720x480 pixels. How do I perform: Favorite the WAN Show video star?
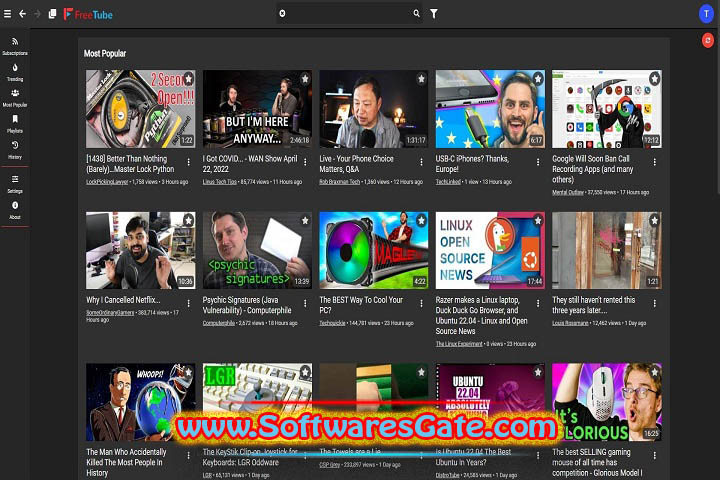point(305,79)
